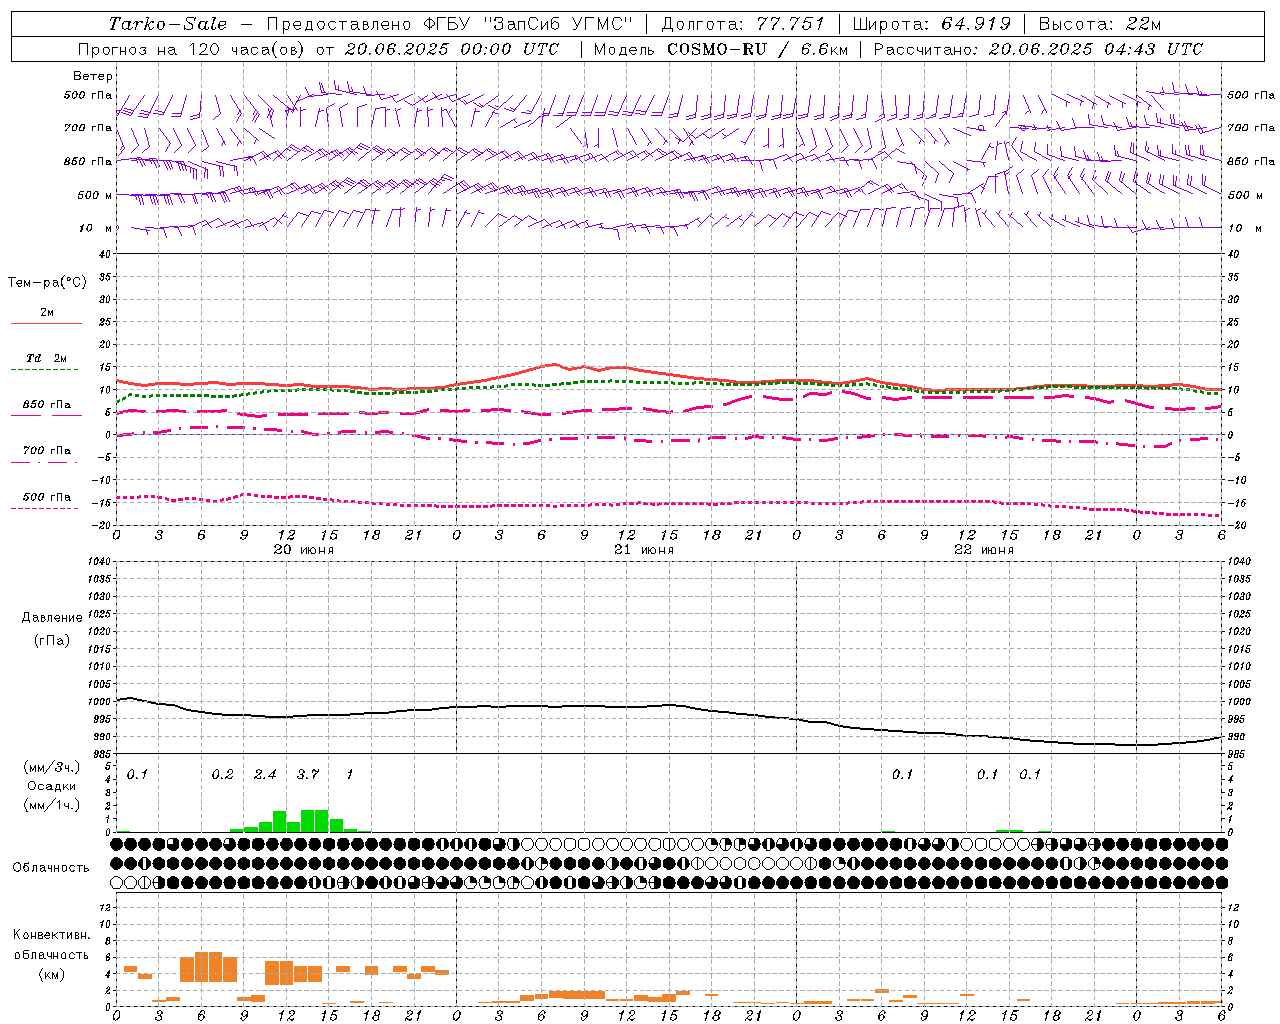Screen dimensions: 1280x1024
Task: Click the "21 июня" date label
Action: (x=644, y=550)
